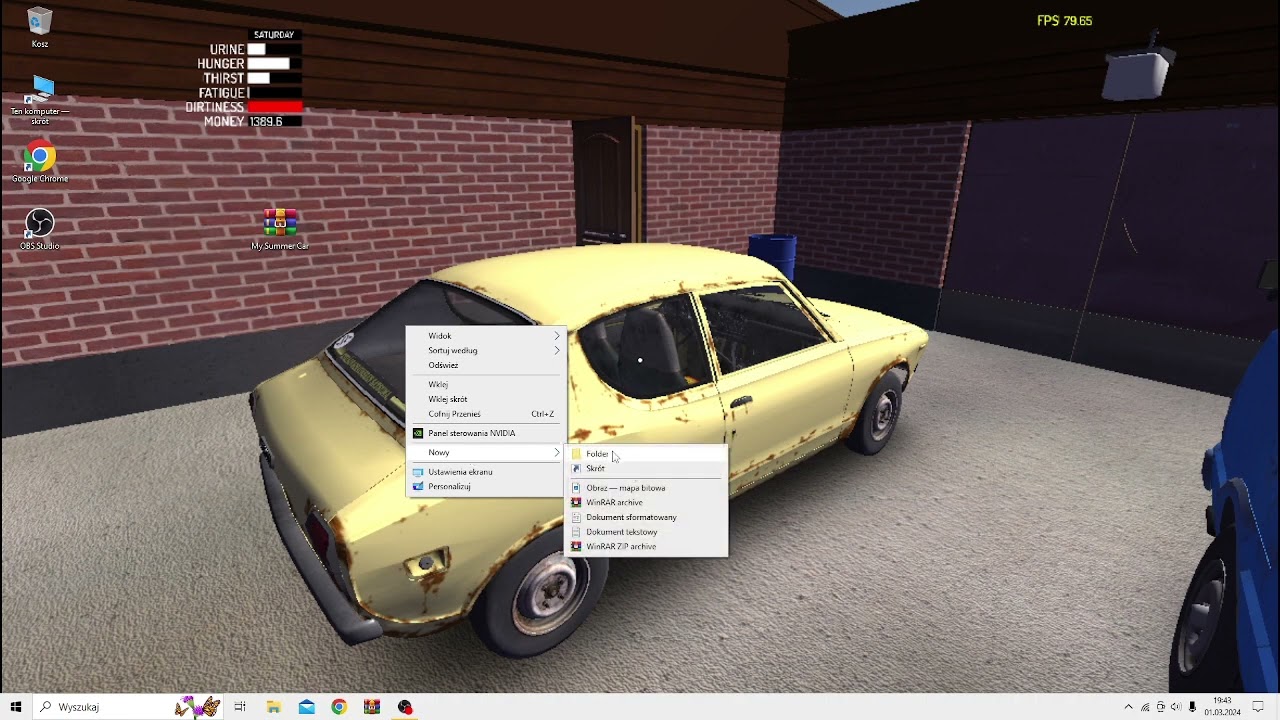Open the volume control in tray

(x=1176, y=707)
